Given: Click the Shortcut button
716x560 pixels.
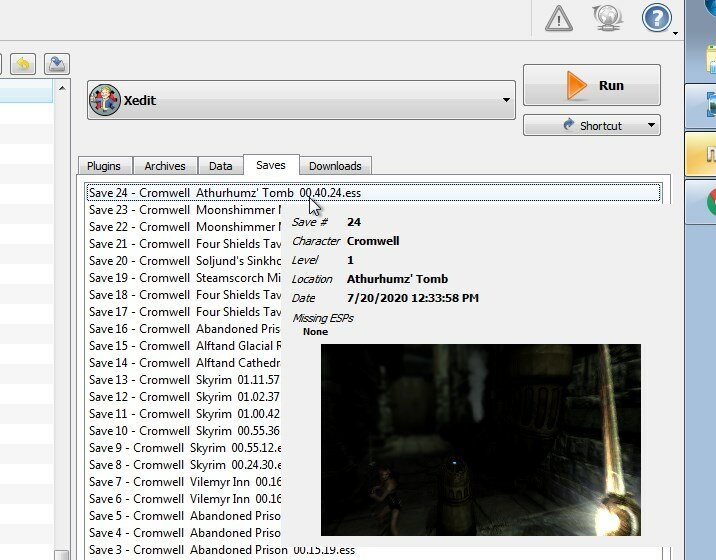Looking at the screenshot, I should point(592,125).
